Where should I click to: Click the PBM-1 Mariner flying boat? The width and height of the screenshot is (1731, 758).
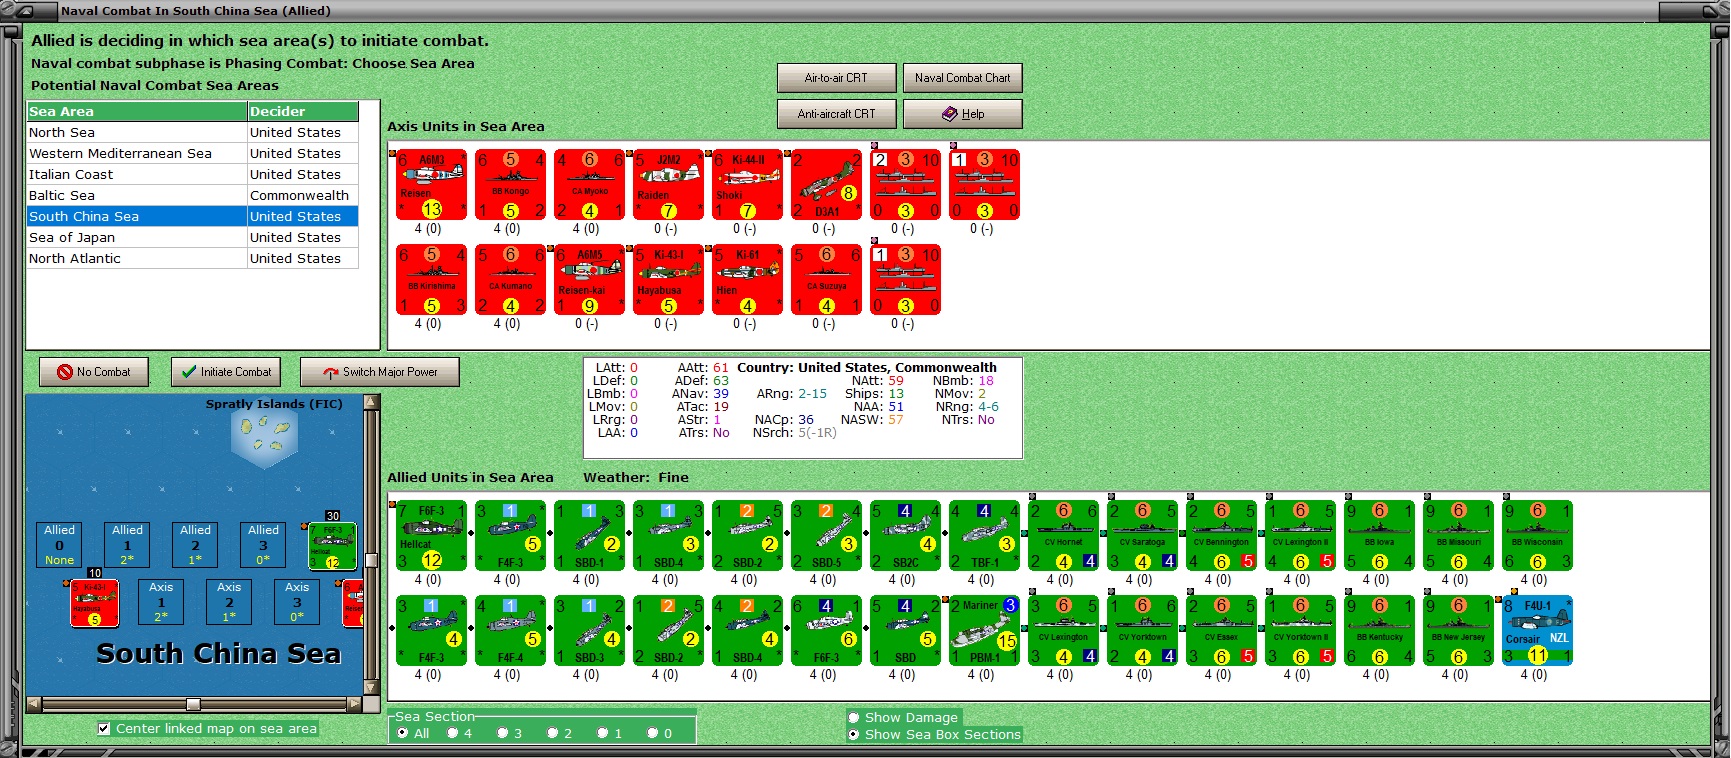click(x=985, y=631)
